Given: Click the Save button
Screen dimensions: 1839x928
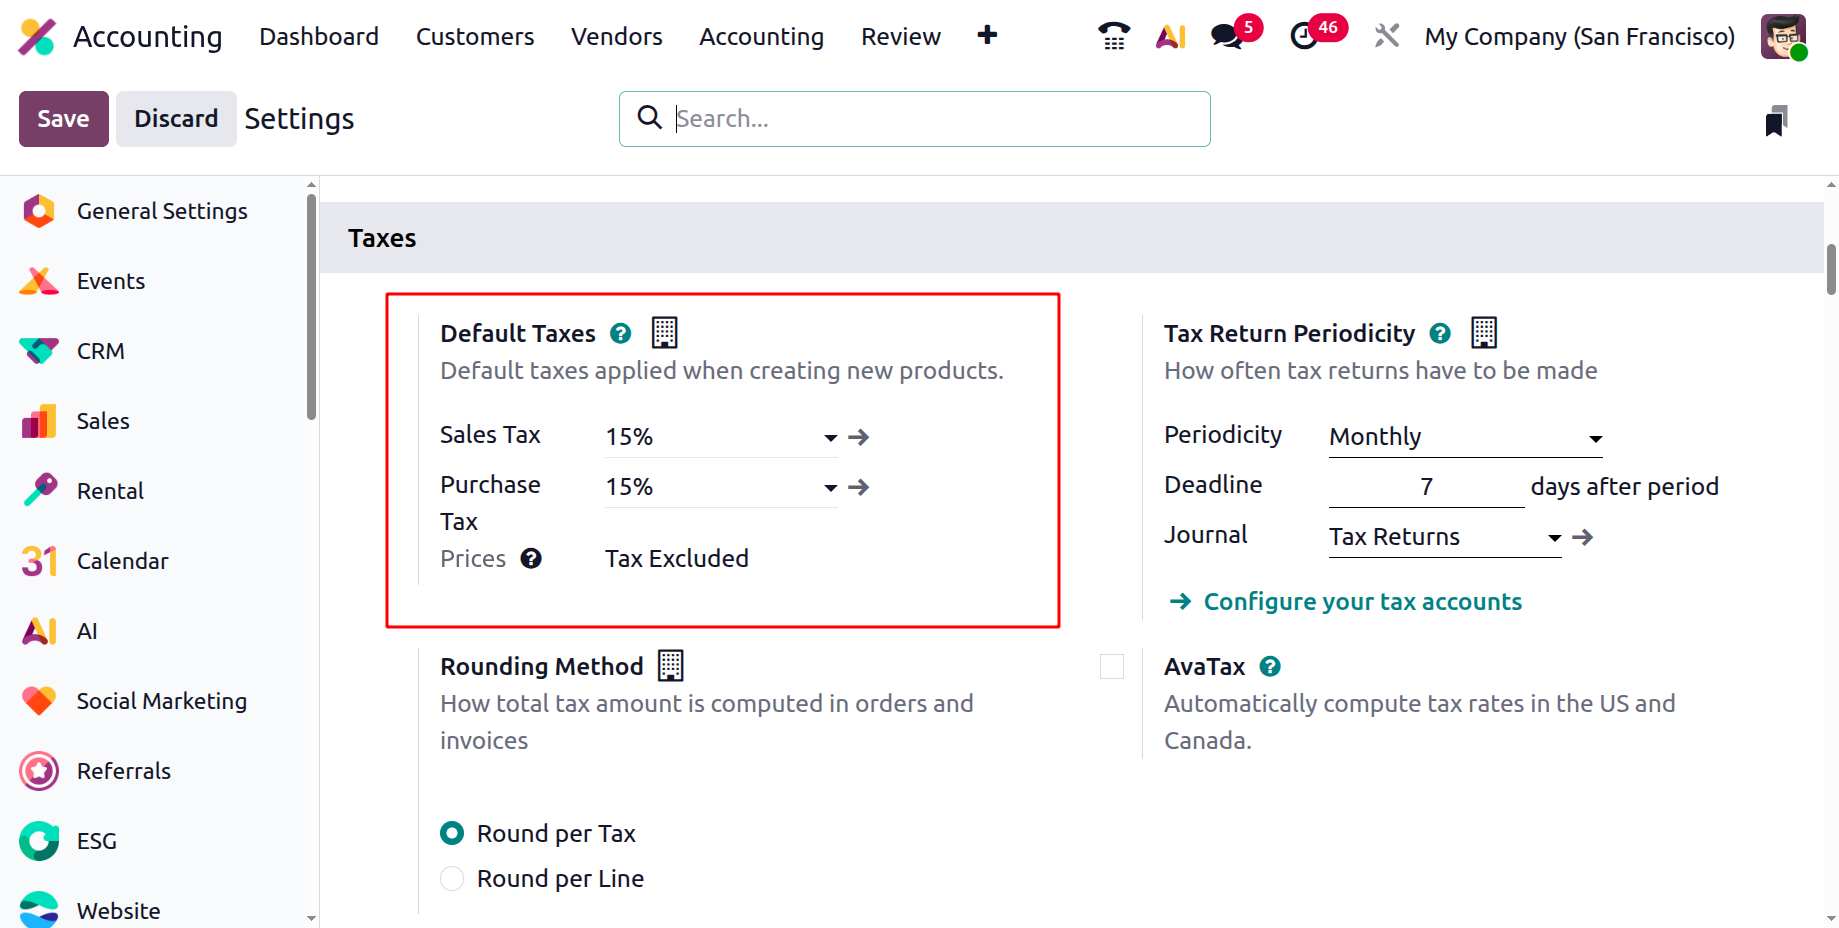Looking at the screenshot, I should (x=63, y=119).
